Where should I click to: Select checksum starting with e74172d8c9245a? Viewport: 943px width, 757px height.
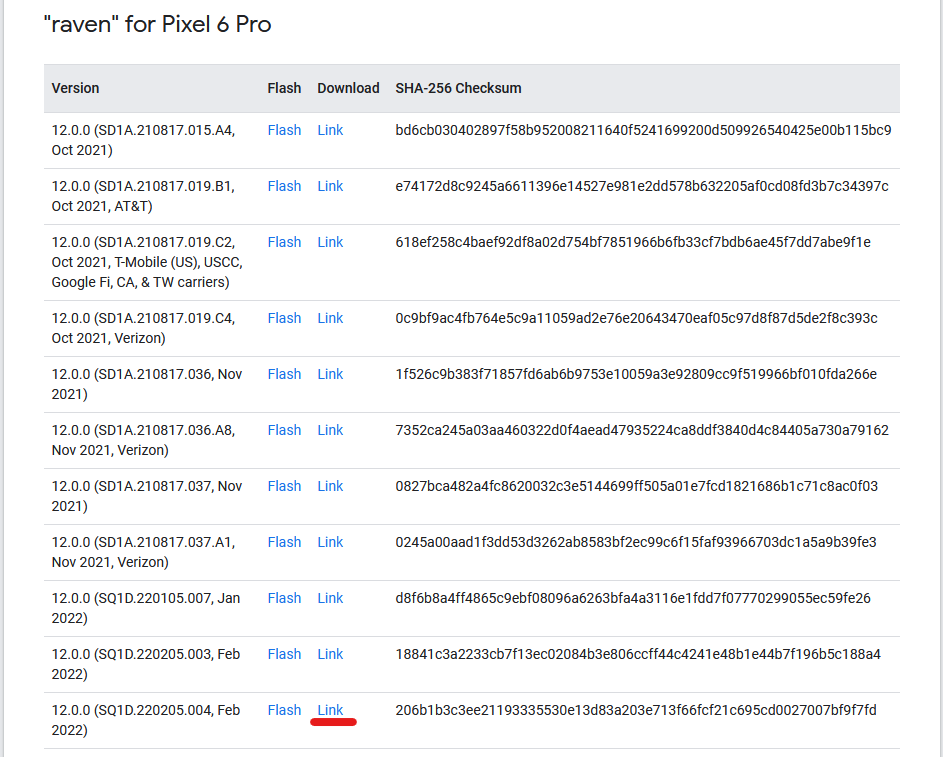coord(642,186)
